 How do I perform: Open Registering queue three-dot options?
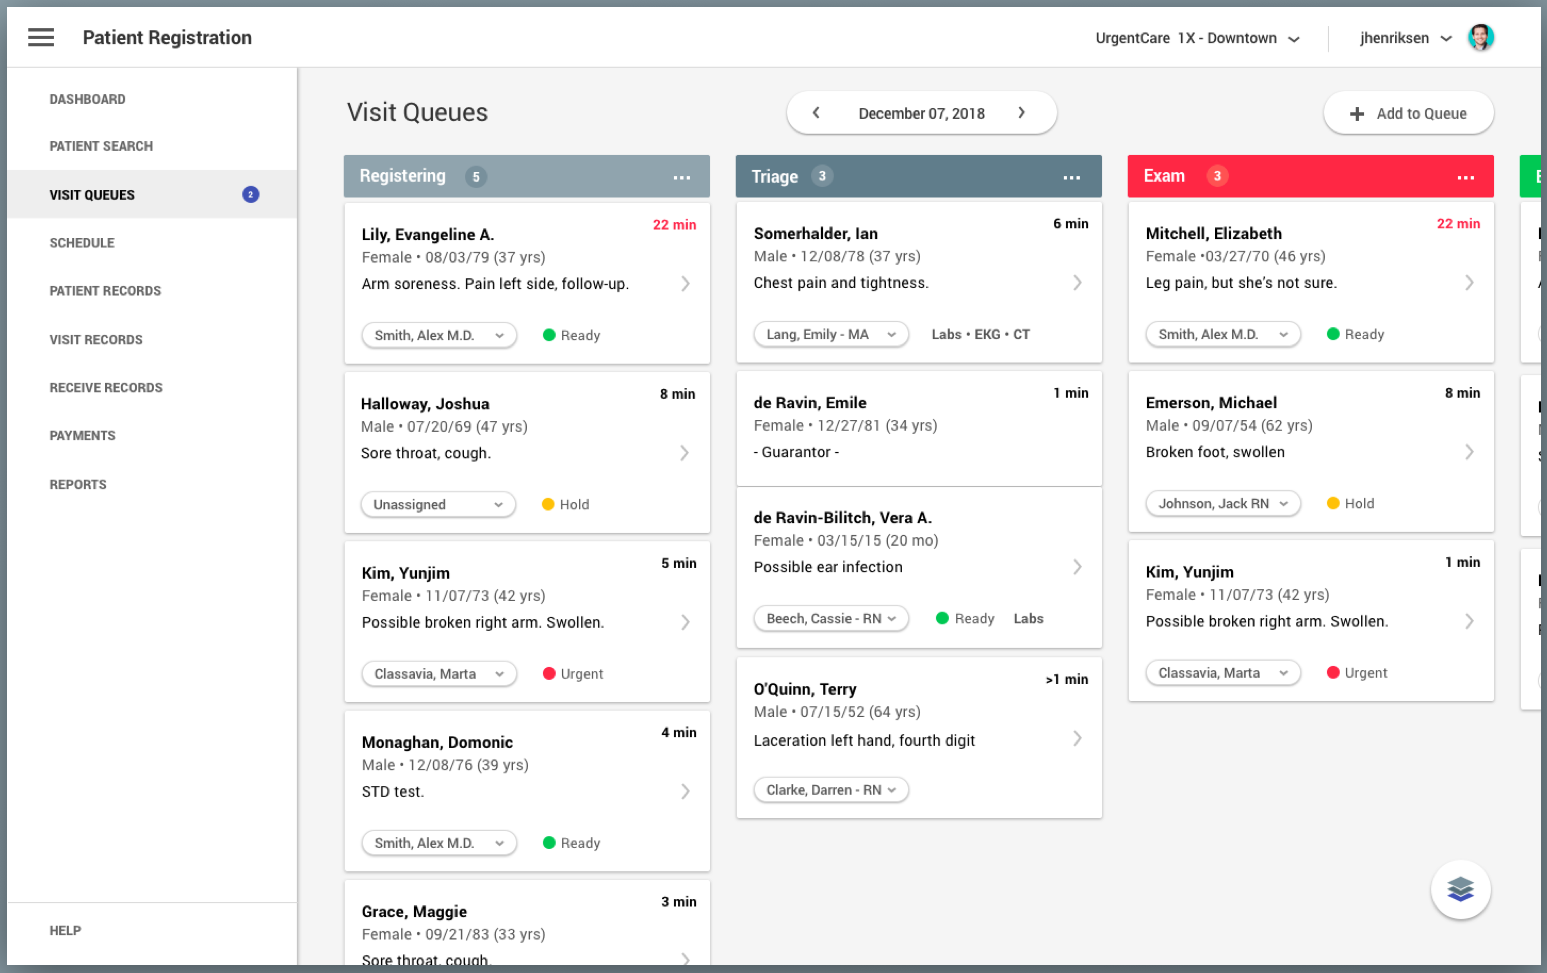[681, 177]
